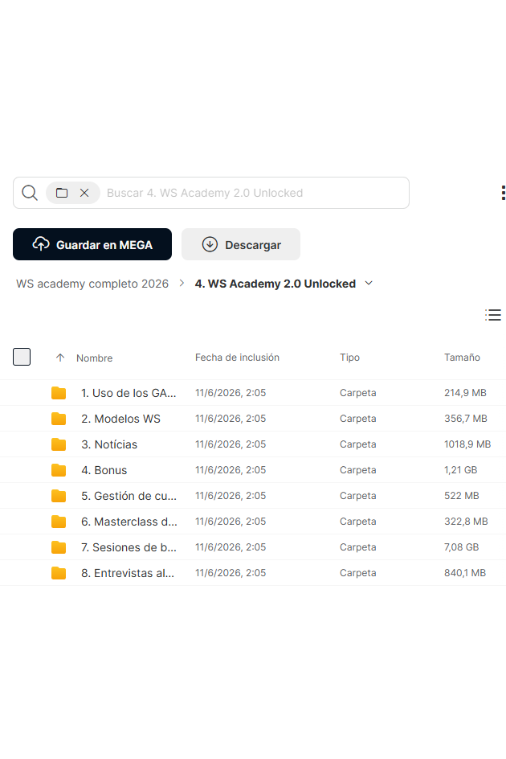The image size is (506, 759).
Task: Click the '214,9 MB' size value
Action: click(x=465, y=393)
